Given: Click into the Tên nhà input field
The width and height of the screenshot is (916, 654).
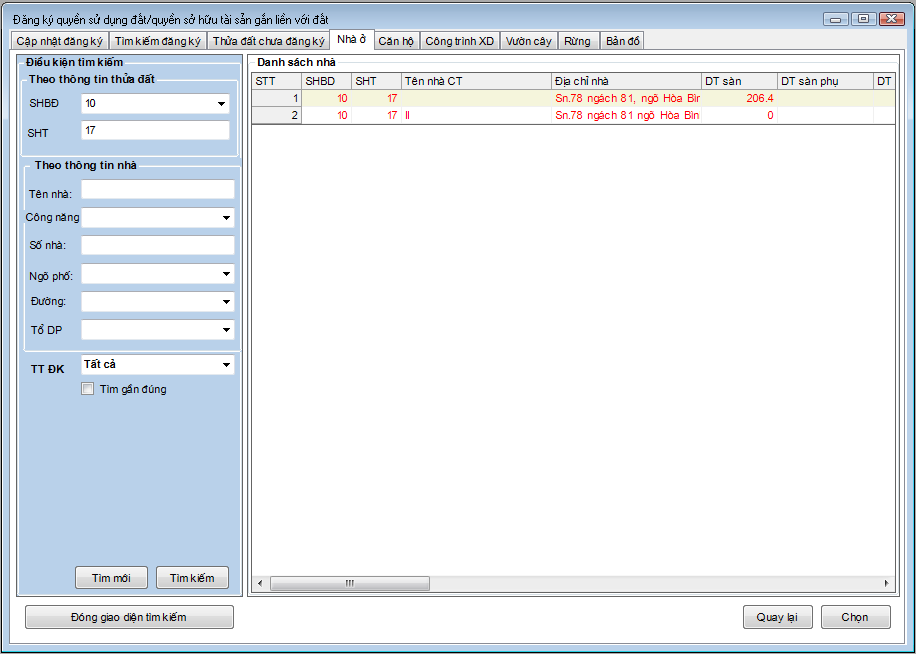Looking at the screenshot, I should (157, 190).
